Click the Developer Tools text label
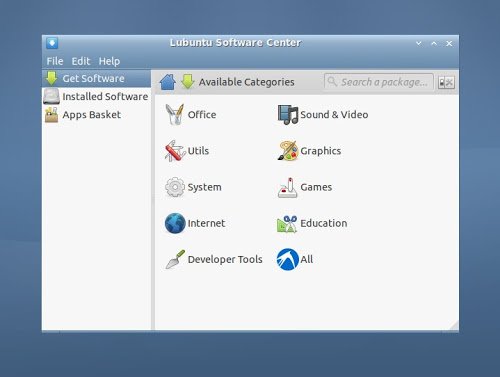Image resolution: width=500 pixels, height=377 pixels. click(225, 259)
